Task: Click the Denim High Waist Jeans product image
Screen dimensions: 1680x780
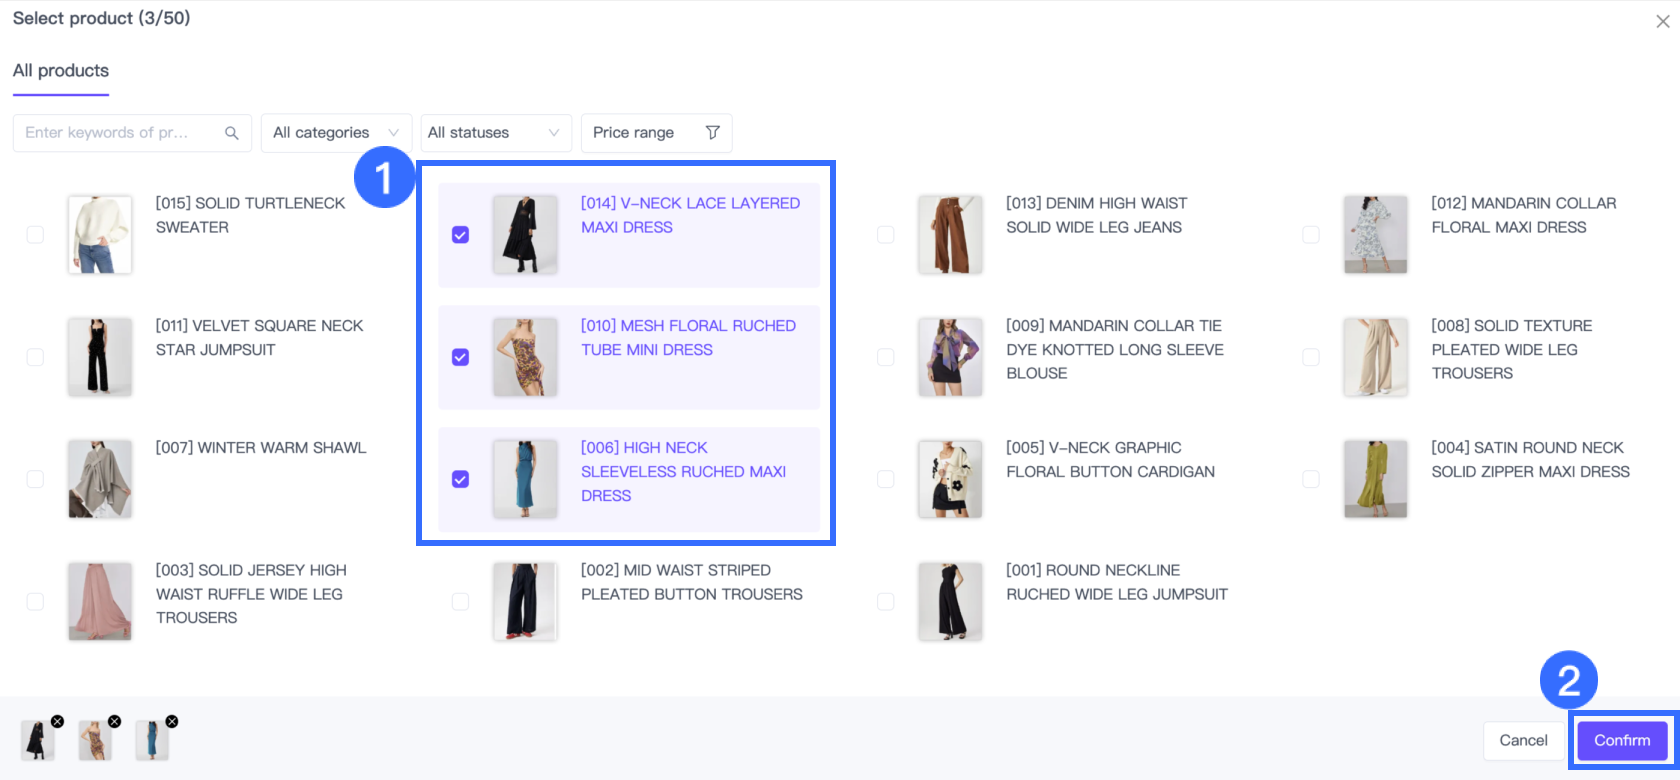Action: [950, 235]
